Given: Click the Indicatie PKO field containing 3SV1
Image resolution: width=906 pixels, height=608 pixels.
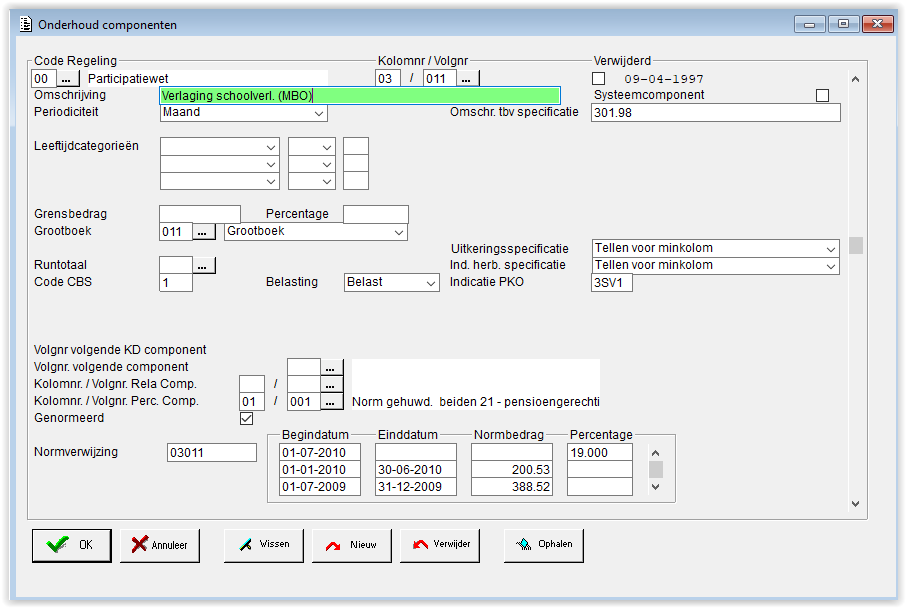Looking at the screenshot, I should coord(612,283).
